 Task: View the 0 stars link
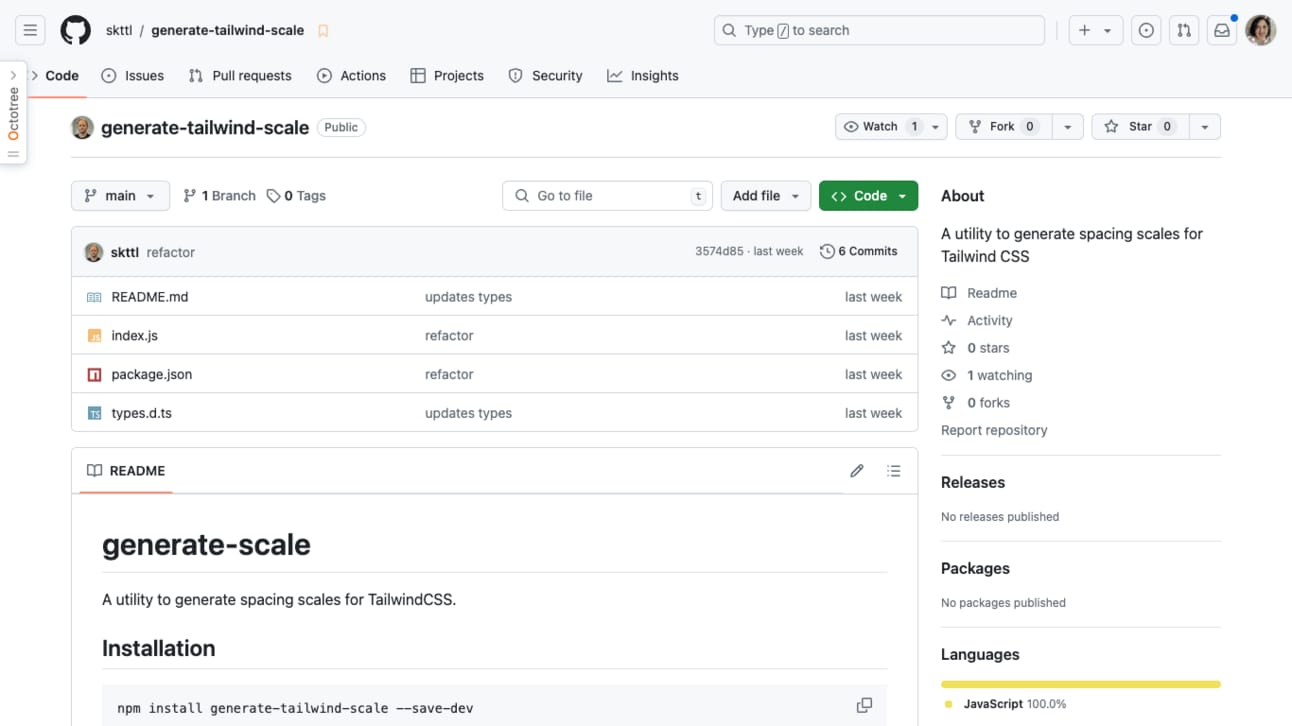(975, 348)
